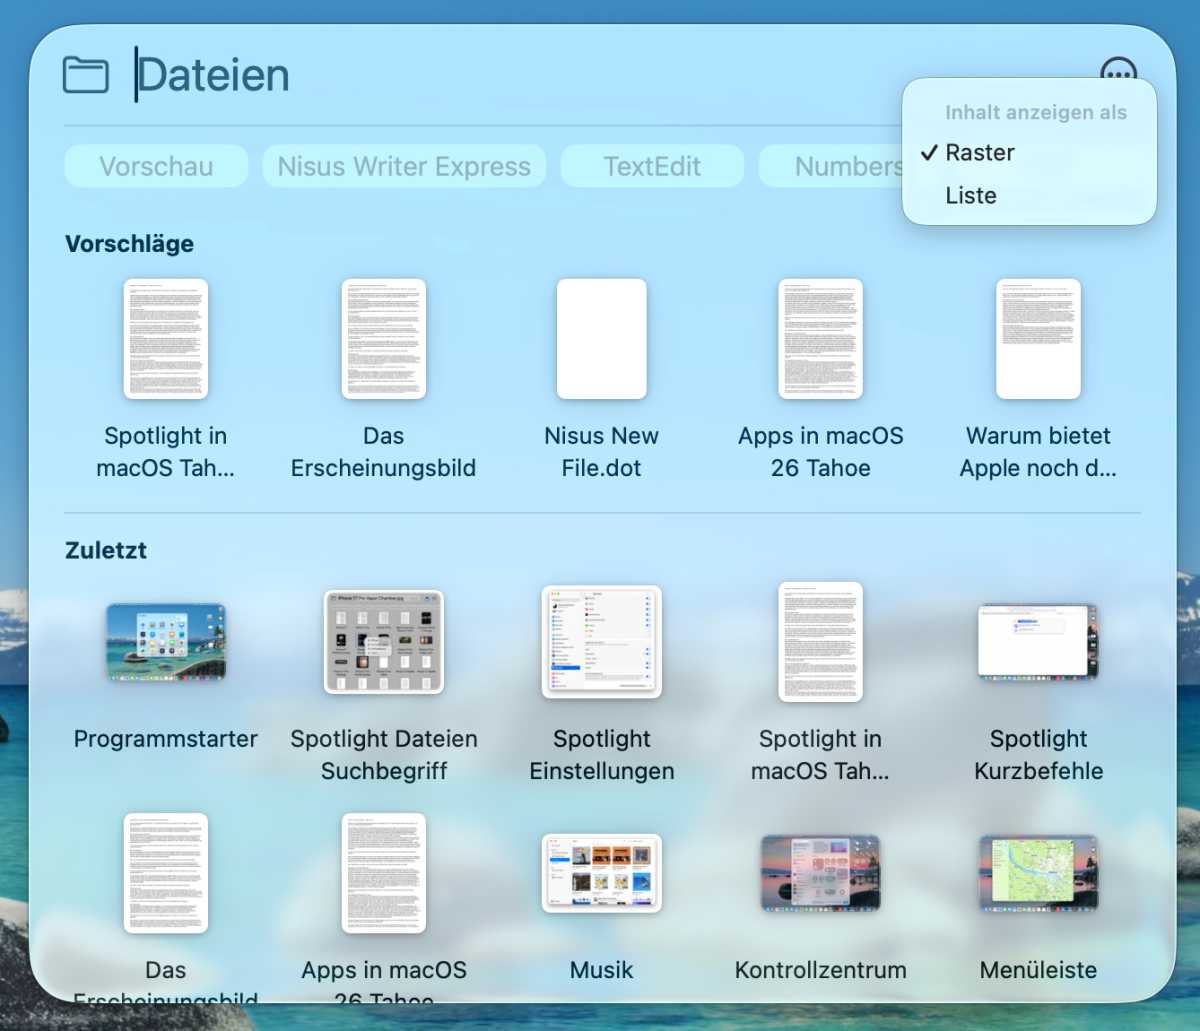Open the Das Erscheinungsbild suggestion
Screen dimensions: 1200x1031
click(x=383, y=338)
